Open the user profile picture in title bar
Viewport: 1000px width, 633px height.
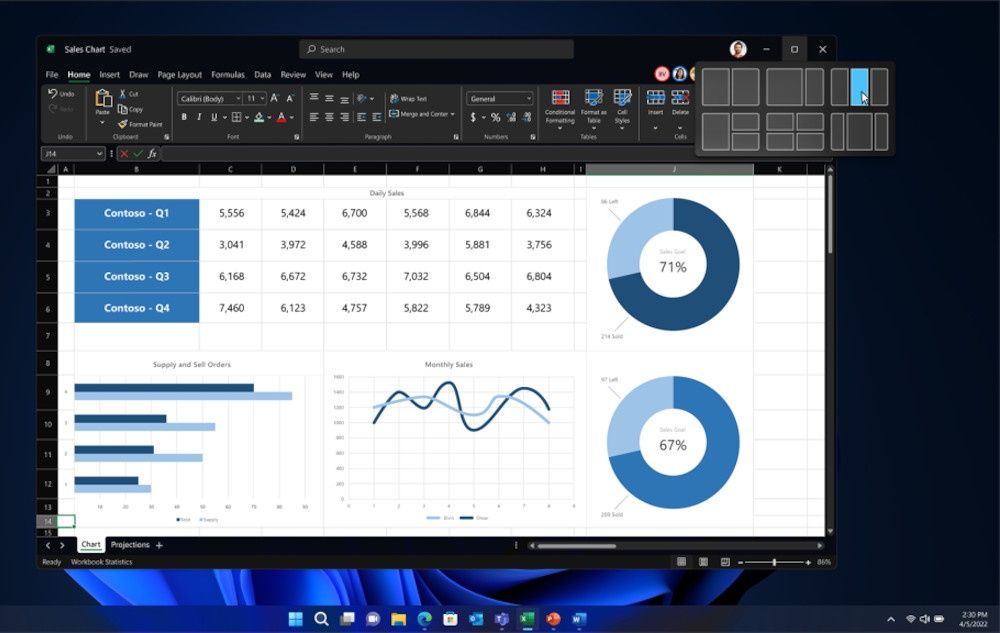(738, 49)
